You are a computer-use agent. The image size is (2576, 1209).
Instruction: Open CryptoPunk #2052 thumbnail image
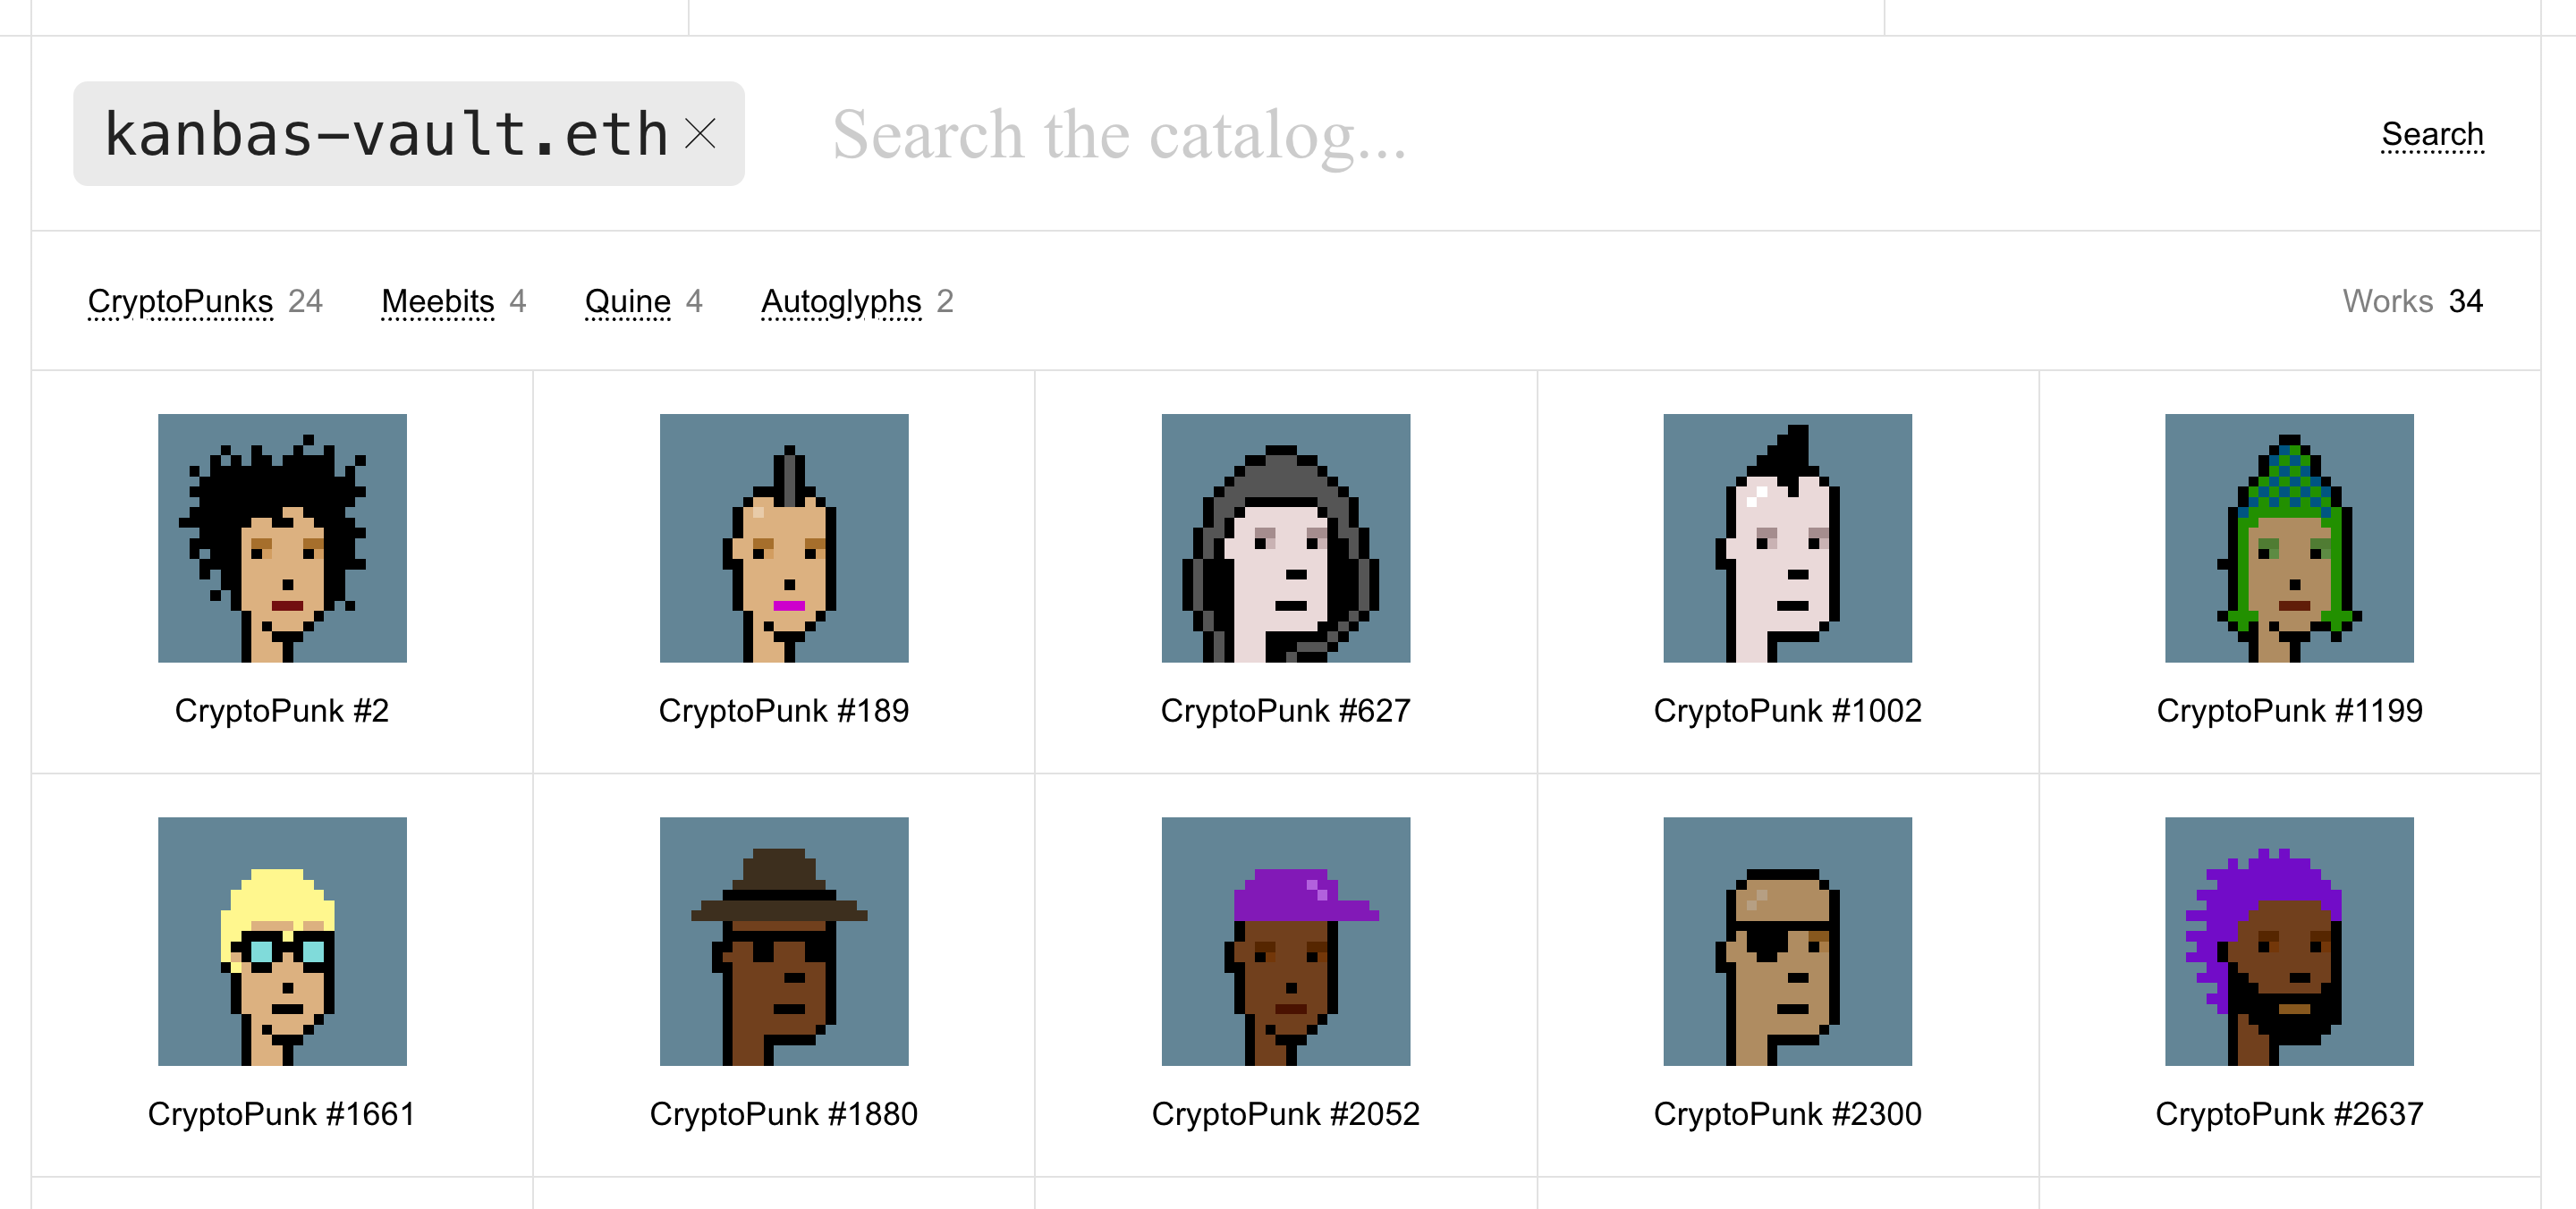point(1286,941)
